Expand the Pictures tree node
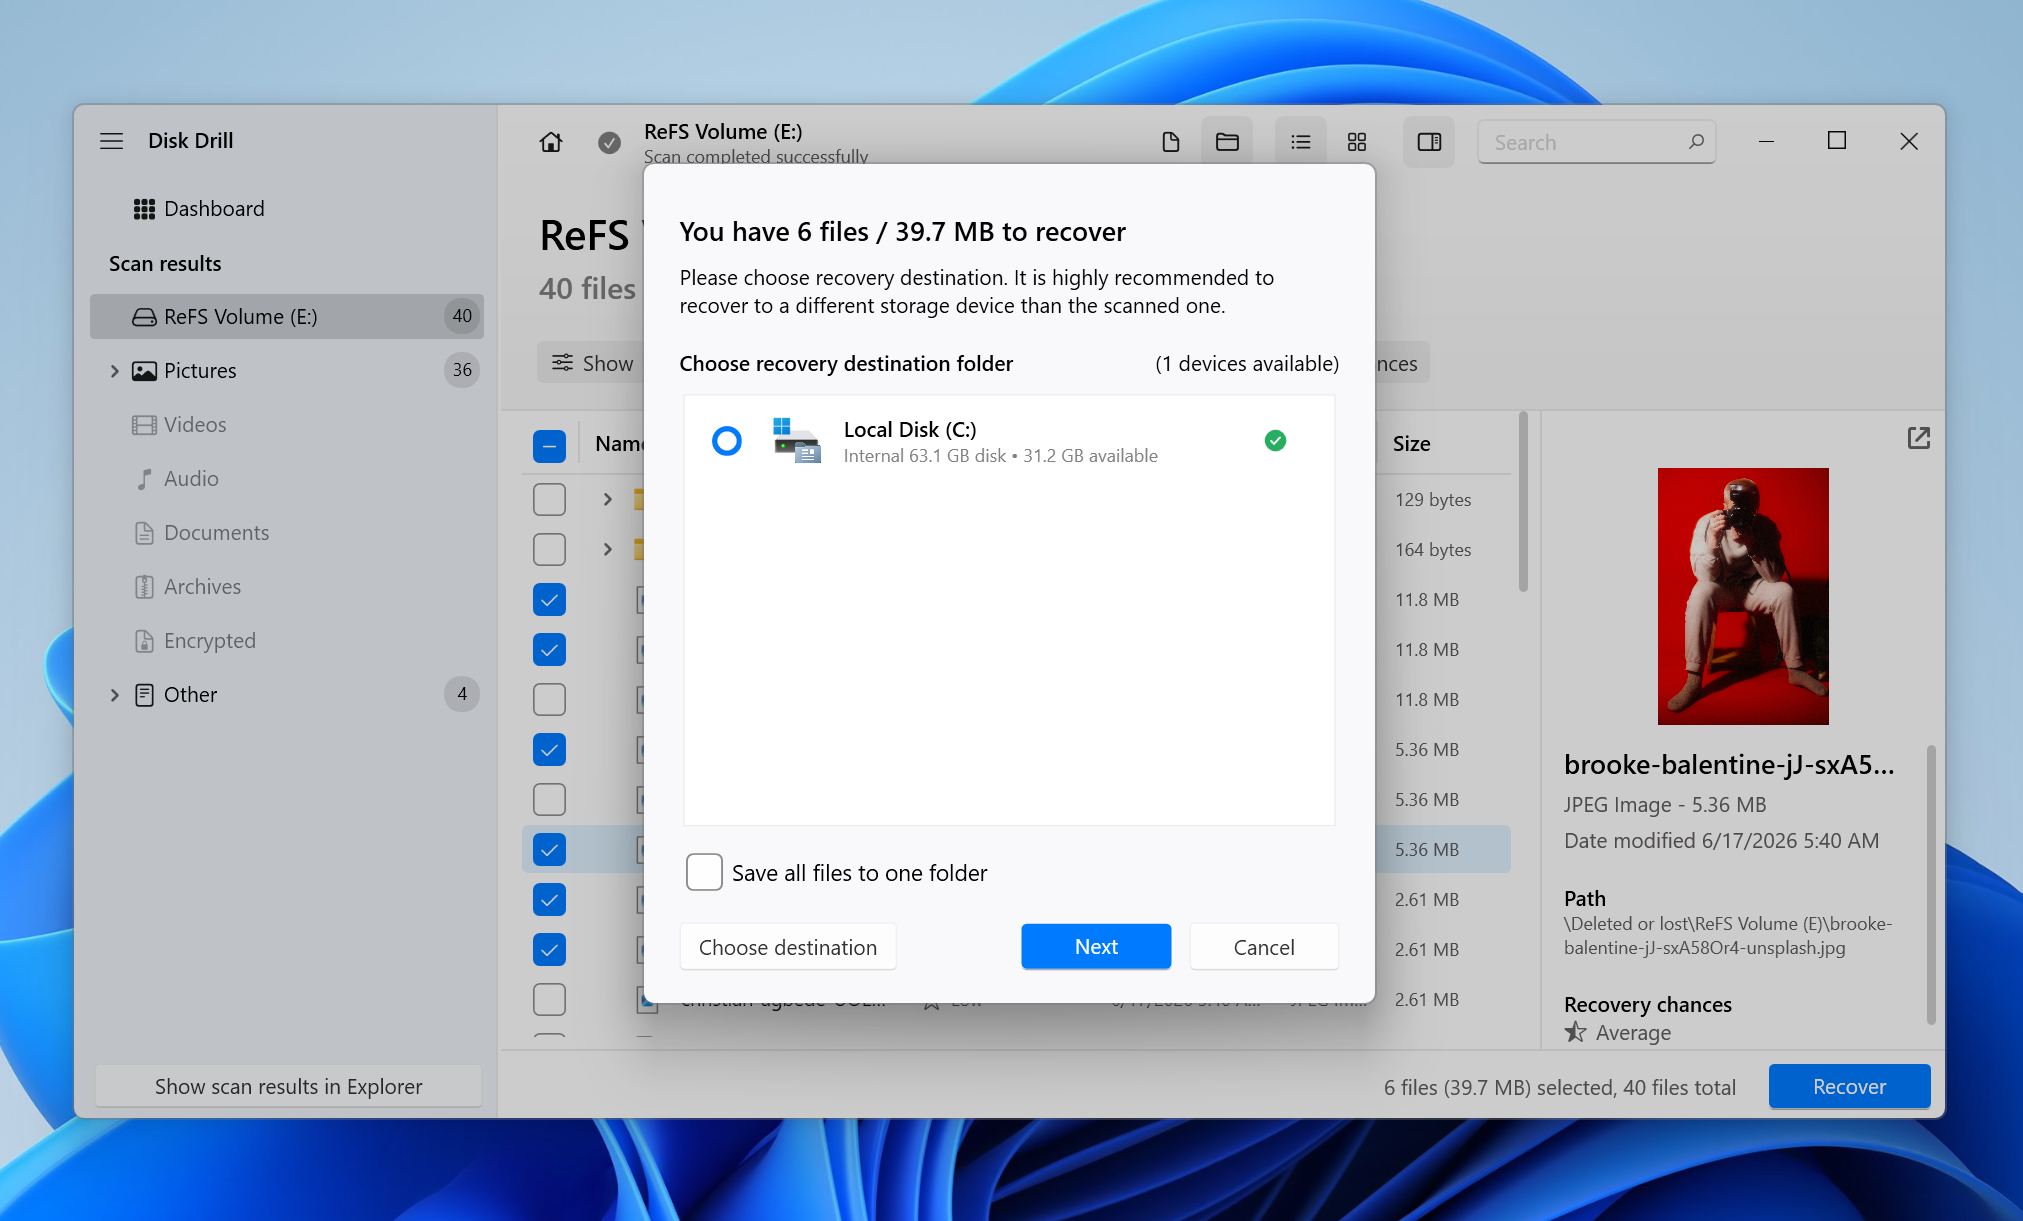The width and height of the screenshot is (2023, 1221). coord(114,371)
